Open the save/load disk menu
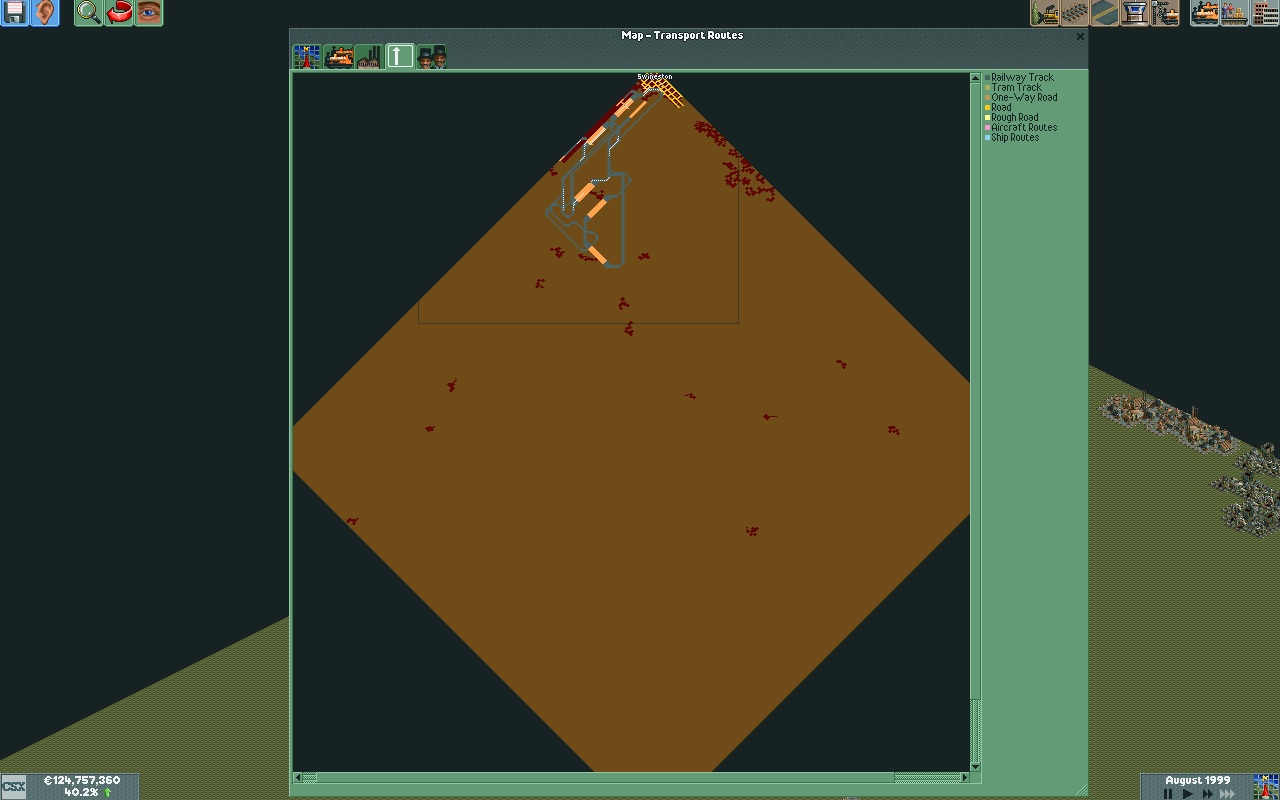1280x800 pixels. (x=14, y=13)
